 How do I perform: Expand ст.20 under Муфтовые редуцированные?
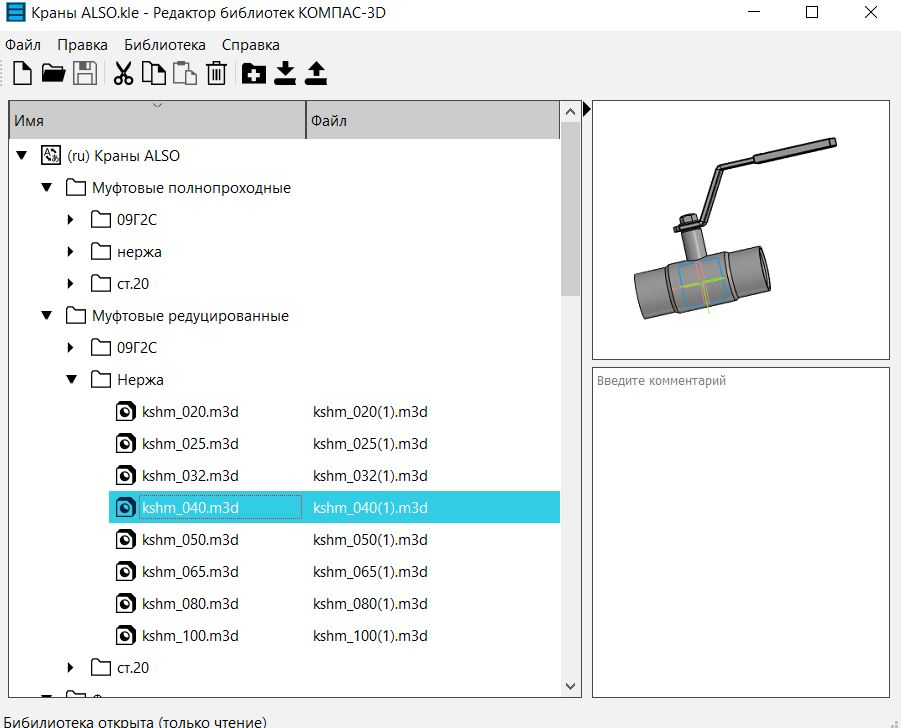(x=71, y=668)
